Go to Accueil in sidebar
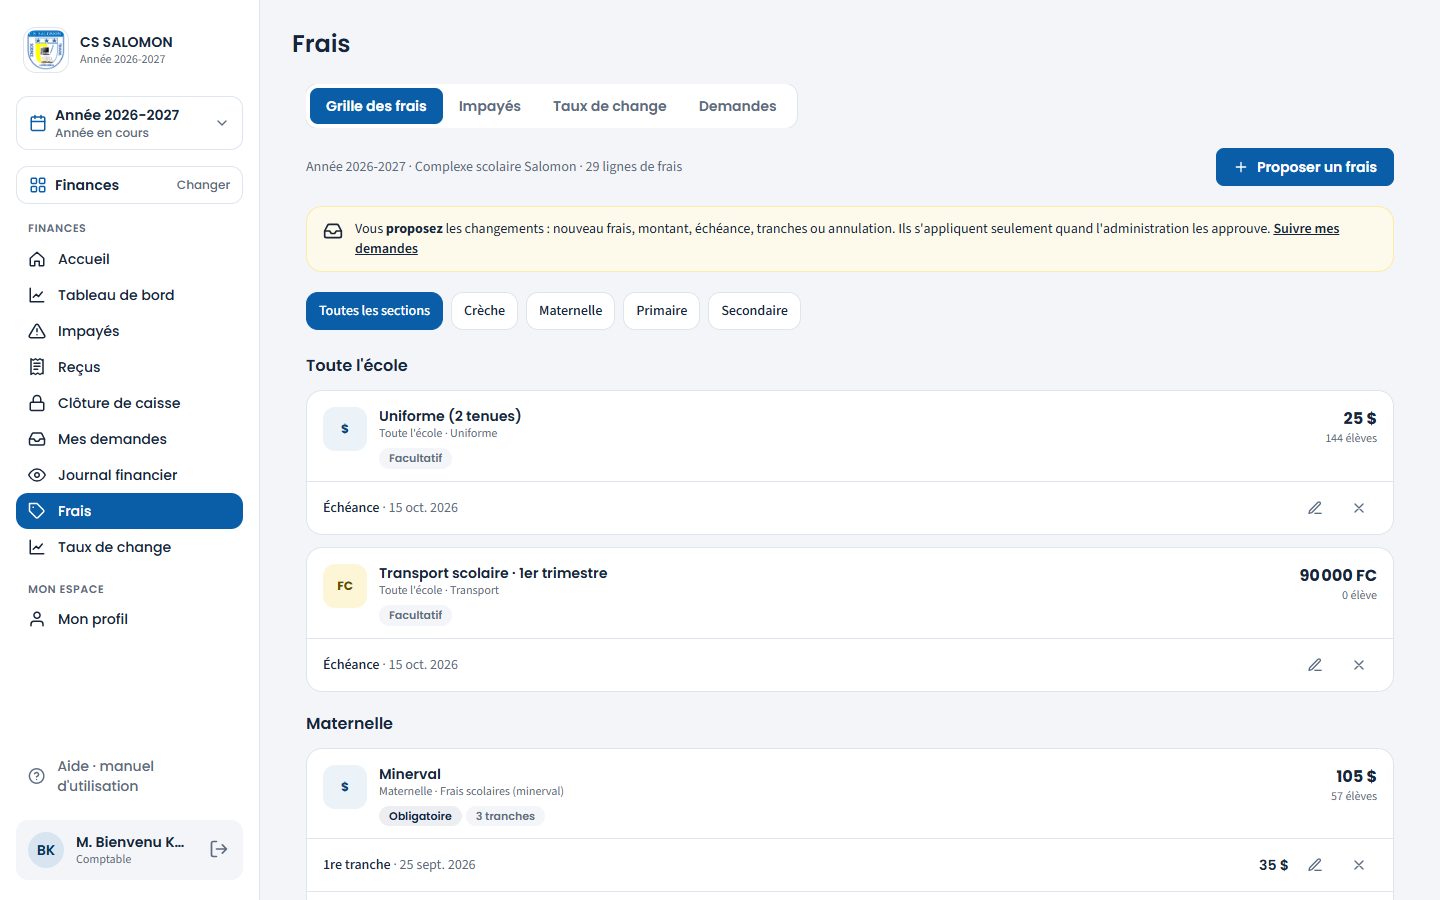1440x900 pixels. (x=129, y=259)
